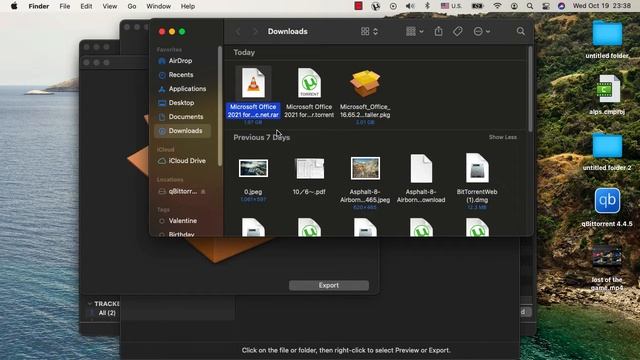Image resolution: width=640 pixels, height=360 pixels.
Task: Open the group-by options dropdown
Action: [x=415, y=31]
